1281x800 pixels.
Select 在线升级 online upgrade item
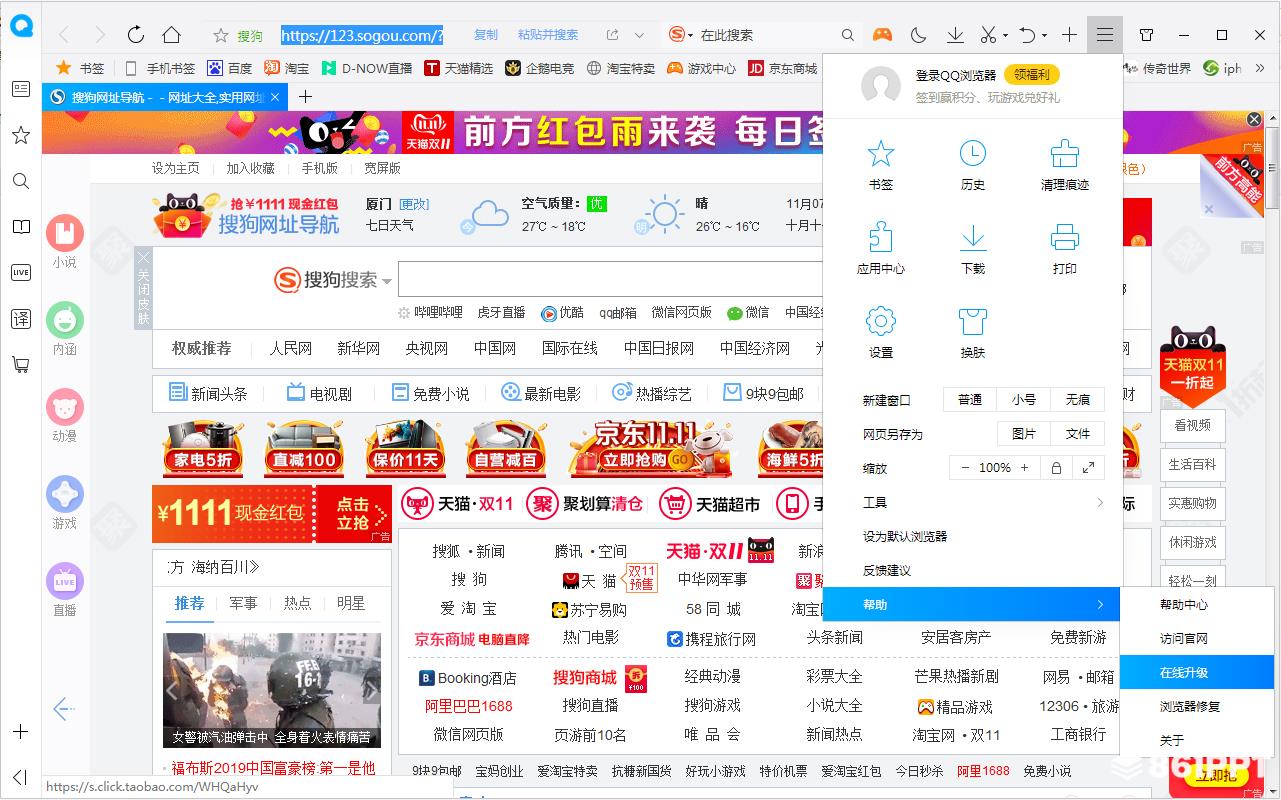1197,672
